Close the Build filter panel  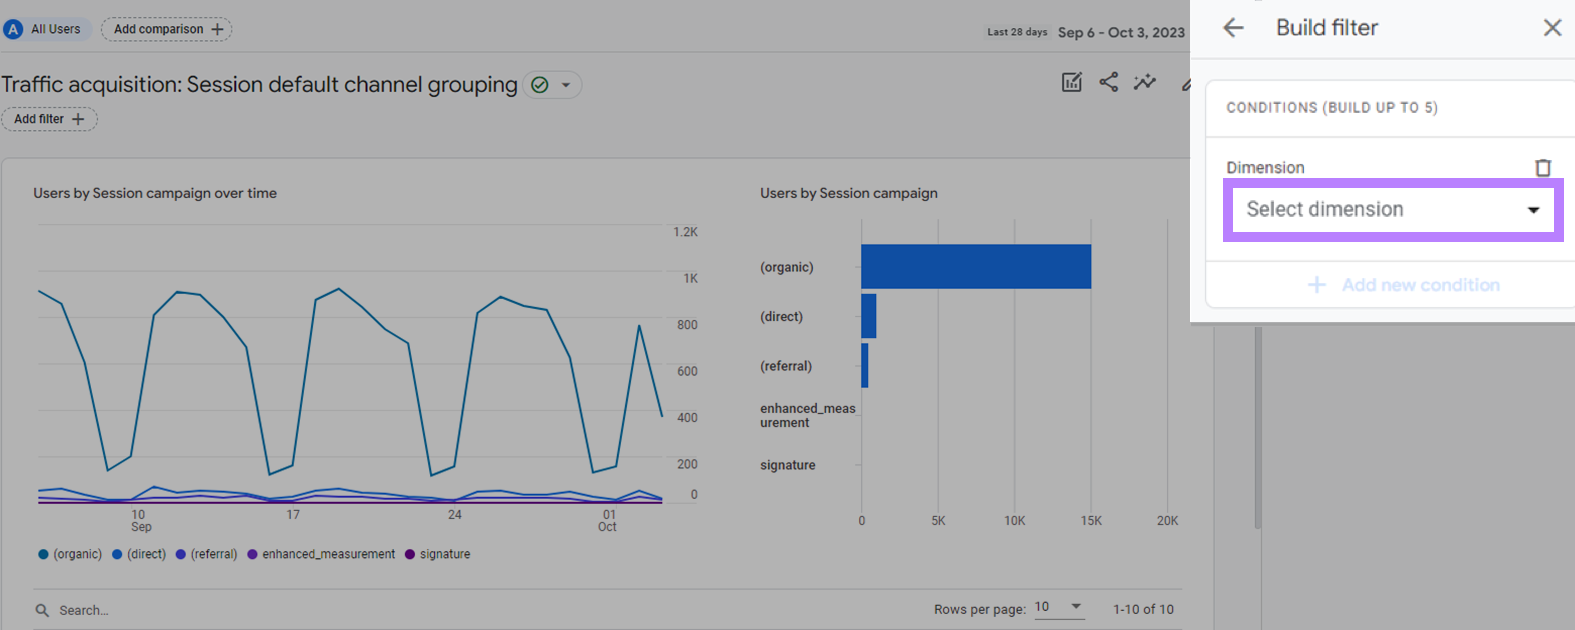click(x=1551, y=28)
